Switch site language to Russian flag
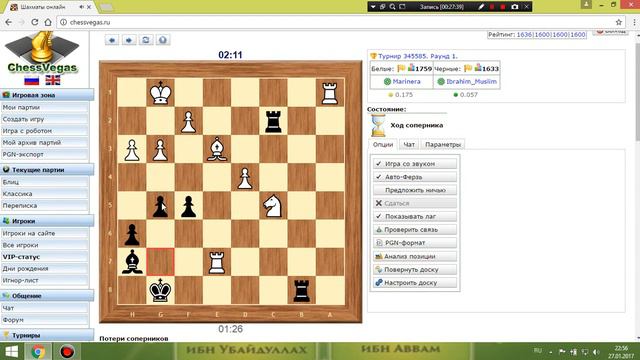Image resolution: width=640 pixels, height=360 pixels. [x=31, y=80]
